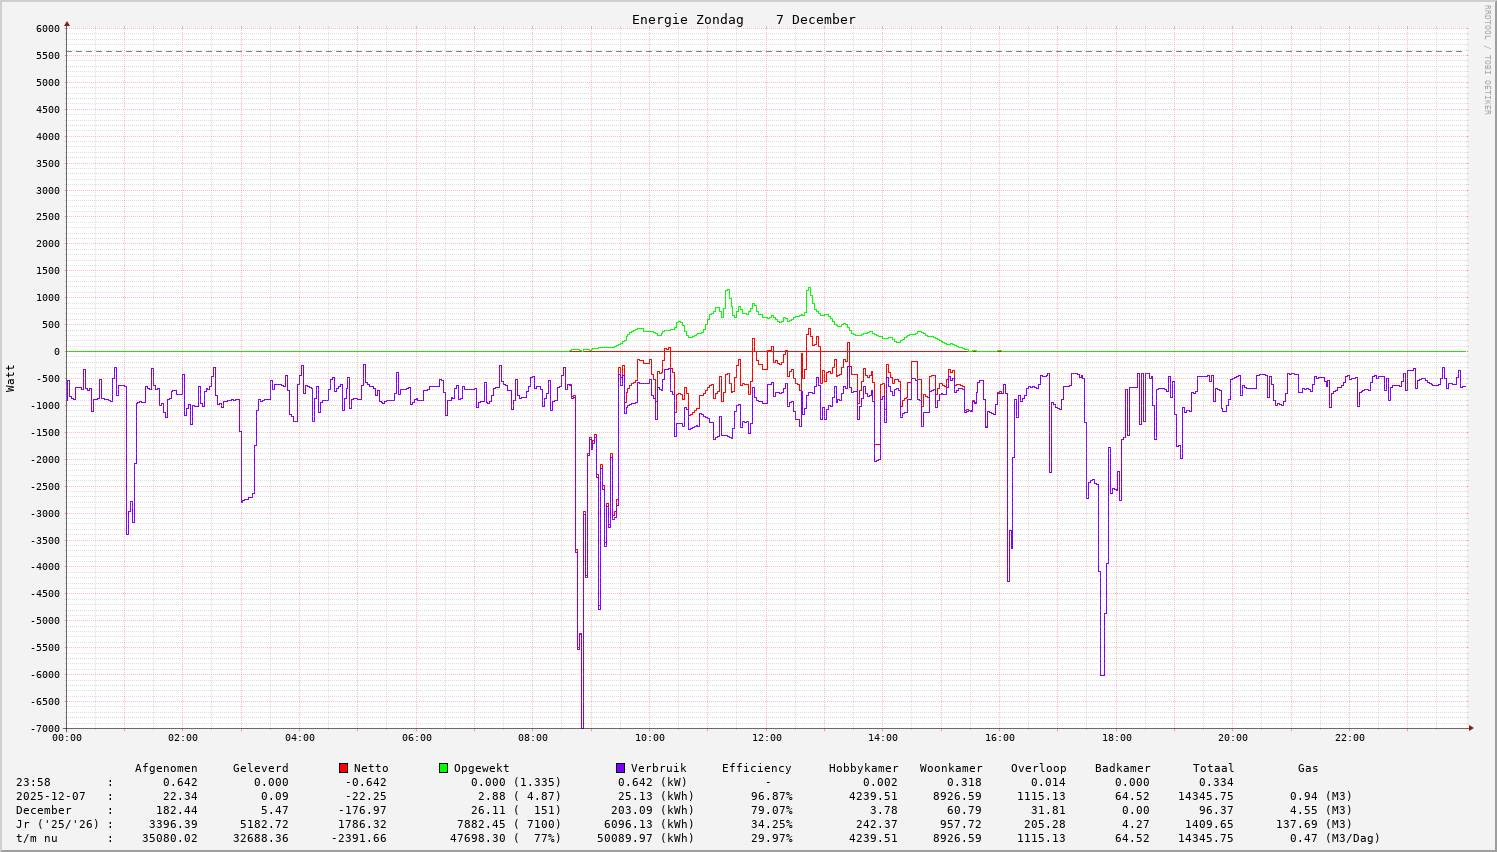Click the green Opgewekt legend square
1497x852 pixels.
click(443, 768)
